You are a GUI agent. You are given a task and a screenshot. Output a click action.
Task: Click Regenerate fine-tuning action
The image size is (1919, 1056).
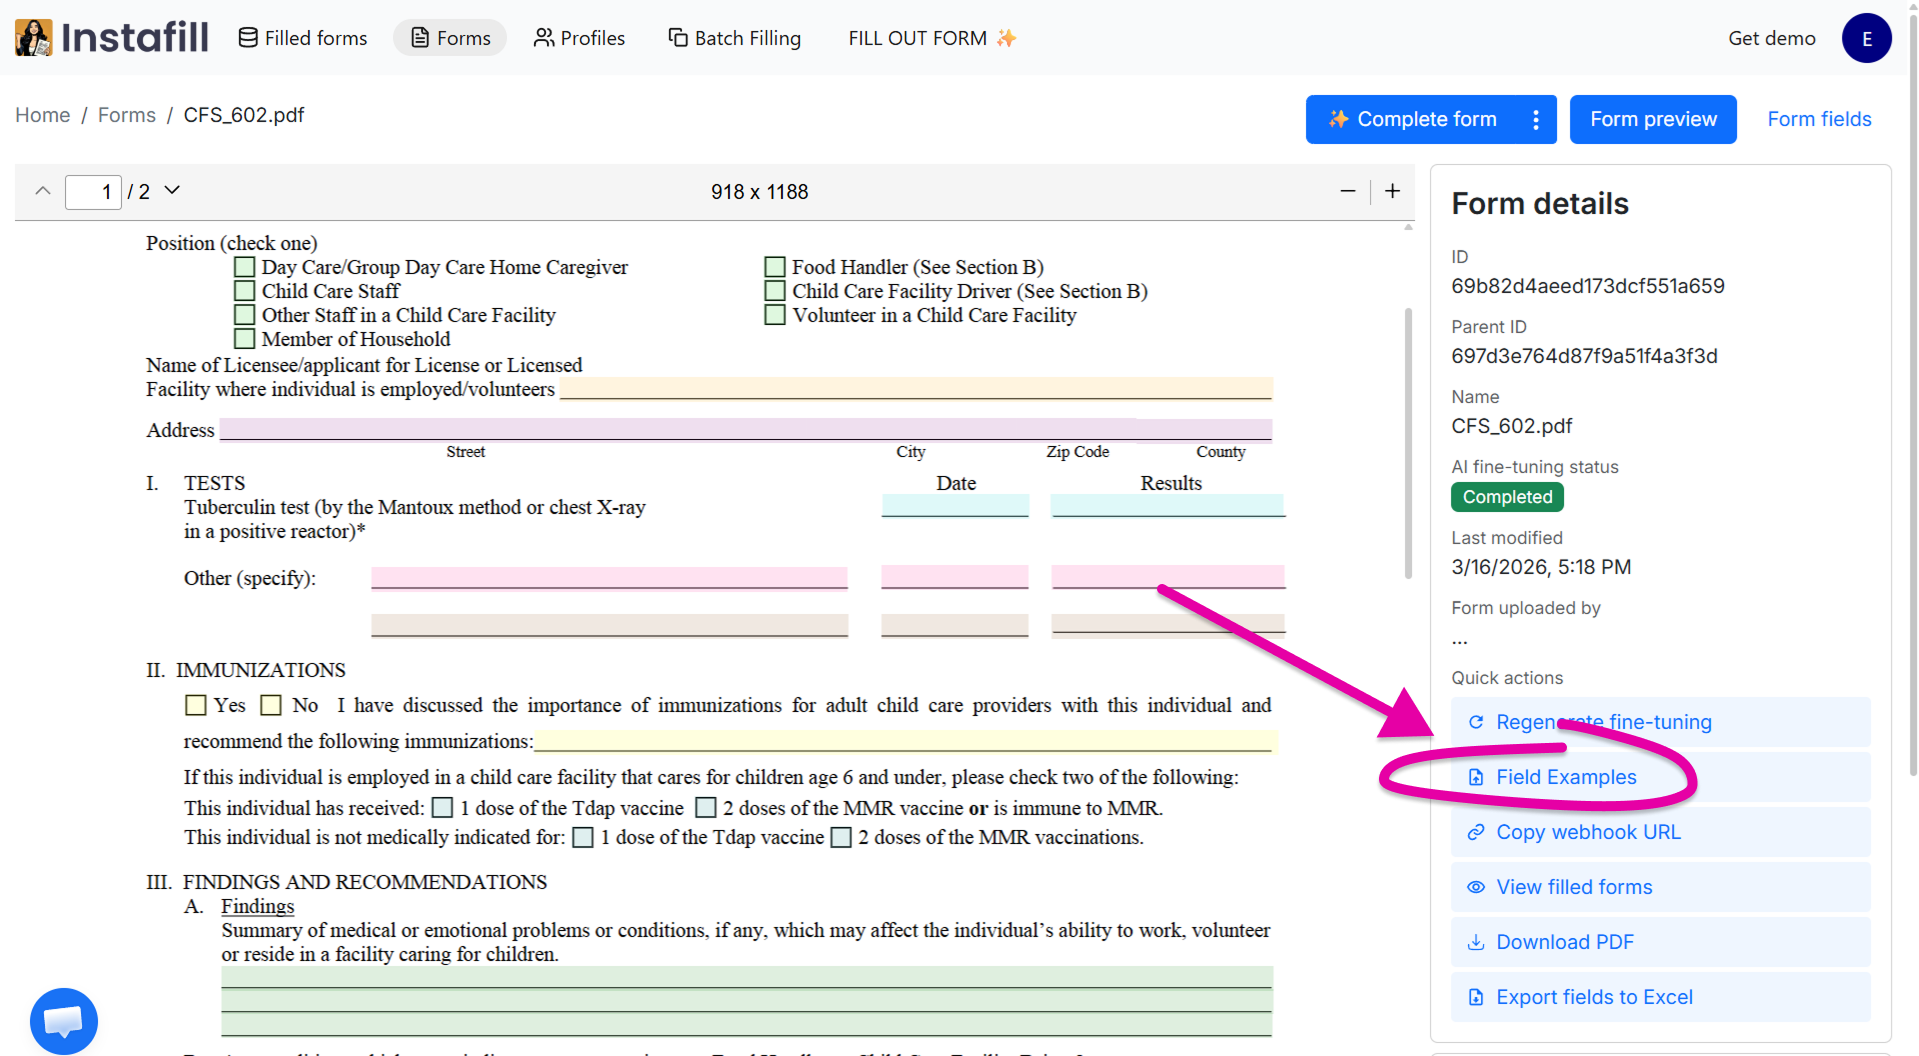pos(1660,722)
